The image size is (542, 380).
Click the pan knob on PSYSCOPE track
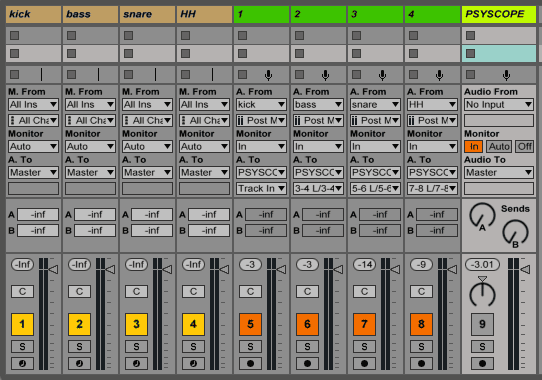482,294
